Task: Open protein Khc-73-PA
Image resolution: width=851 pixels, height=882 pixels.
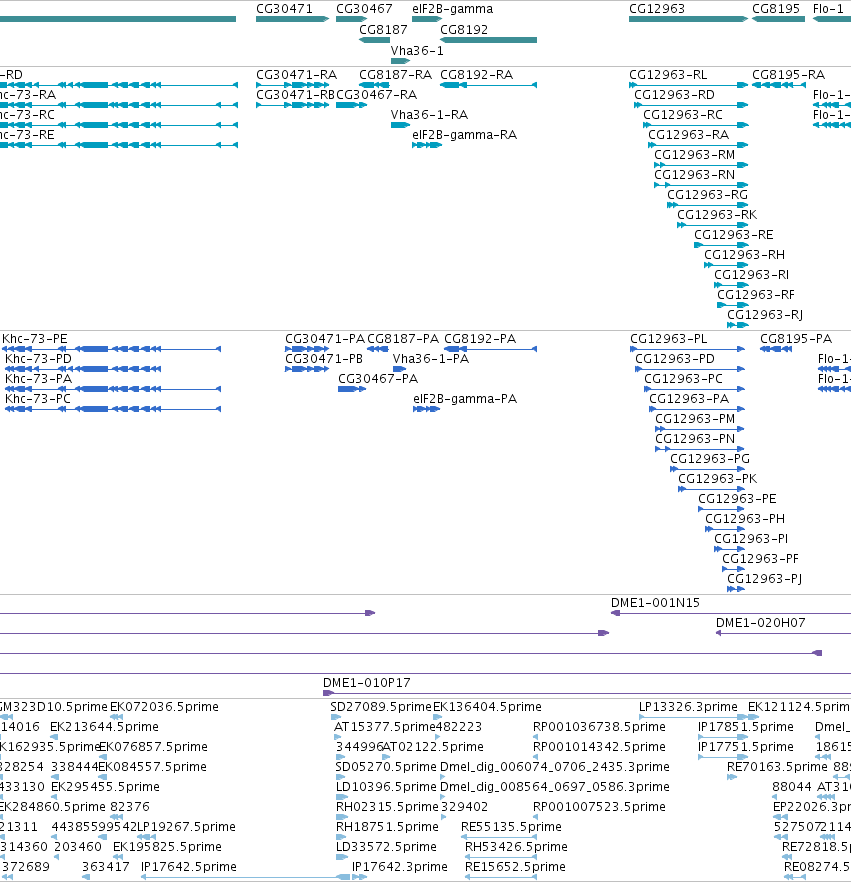Action: tap(38, 379)
